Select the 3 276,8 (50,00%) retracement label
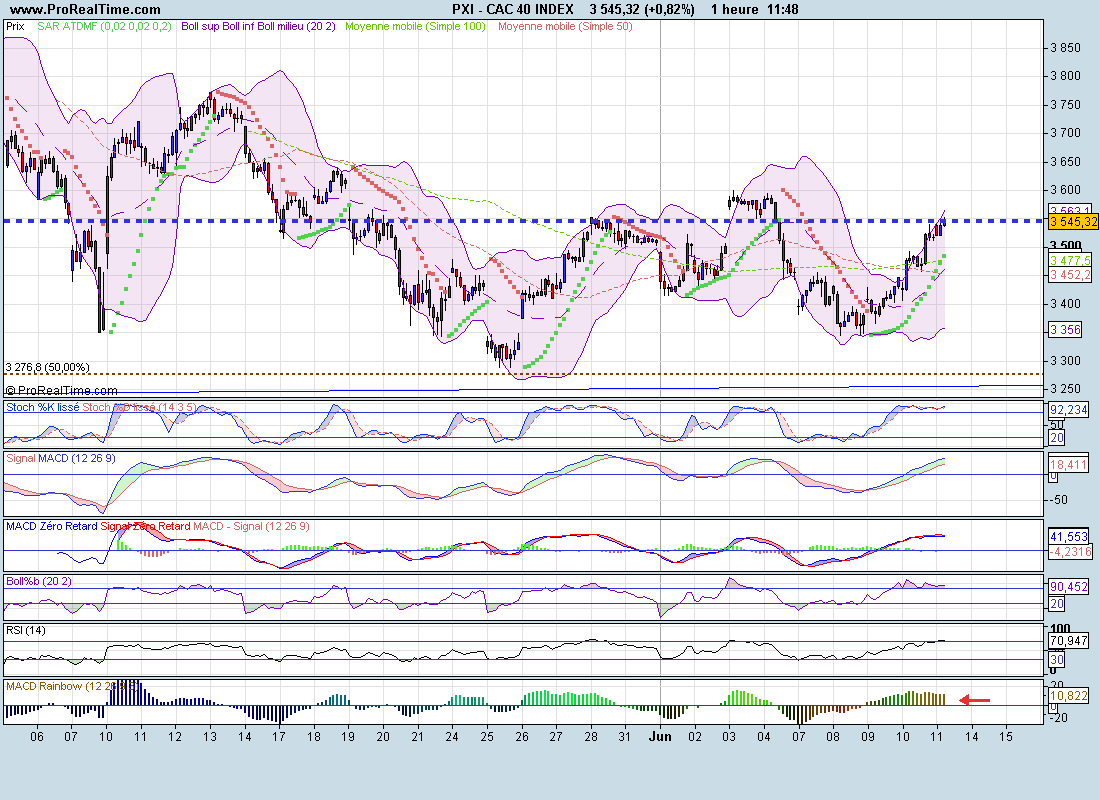The height and width of the screenshot is (800, 1100). pos(48,367)
